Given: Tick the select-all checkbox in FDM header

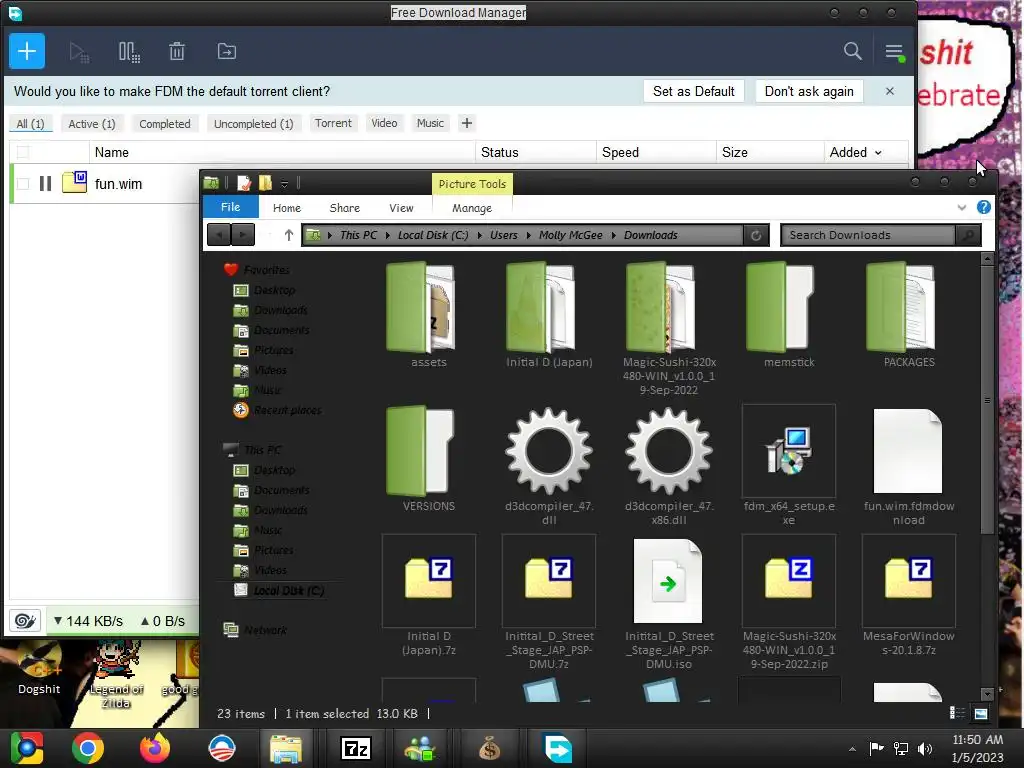Looking at the screenshot, I should [23, 152].
